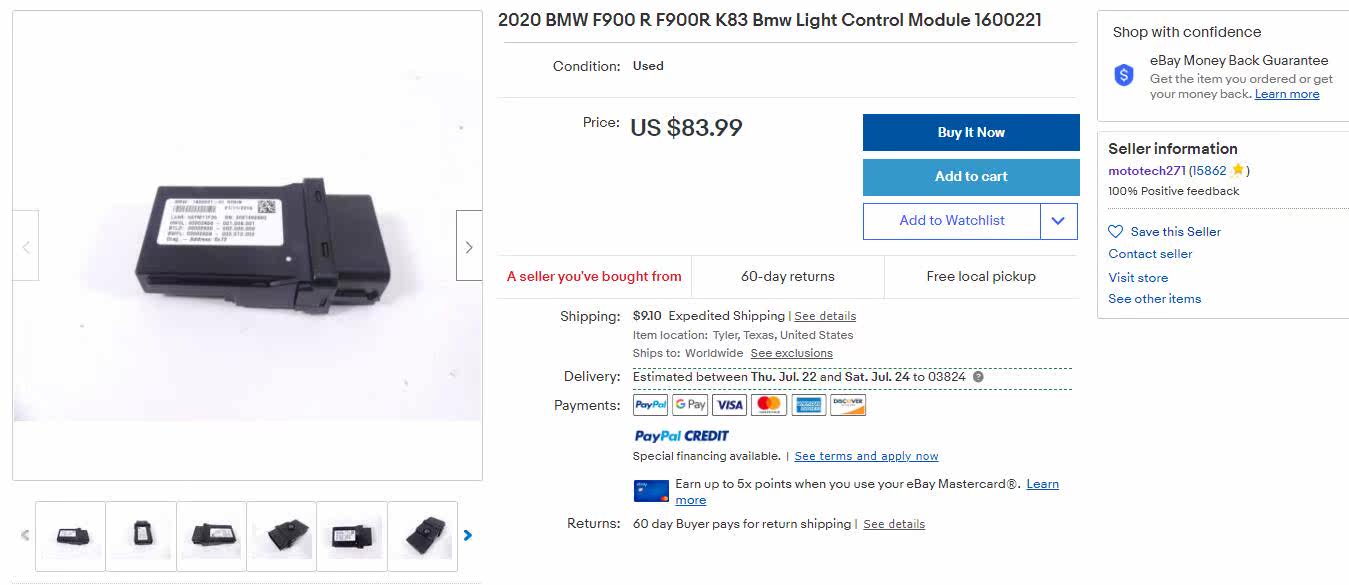The height and width of the screenshot is (585, 1349).
Task: Show next product image with right arrow
Action: (469, 246)
